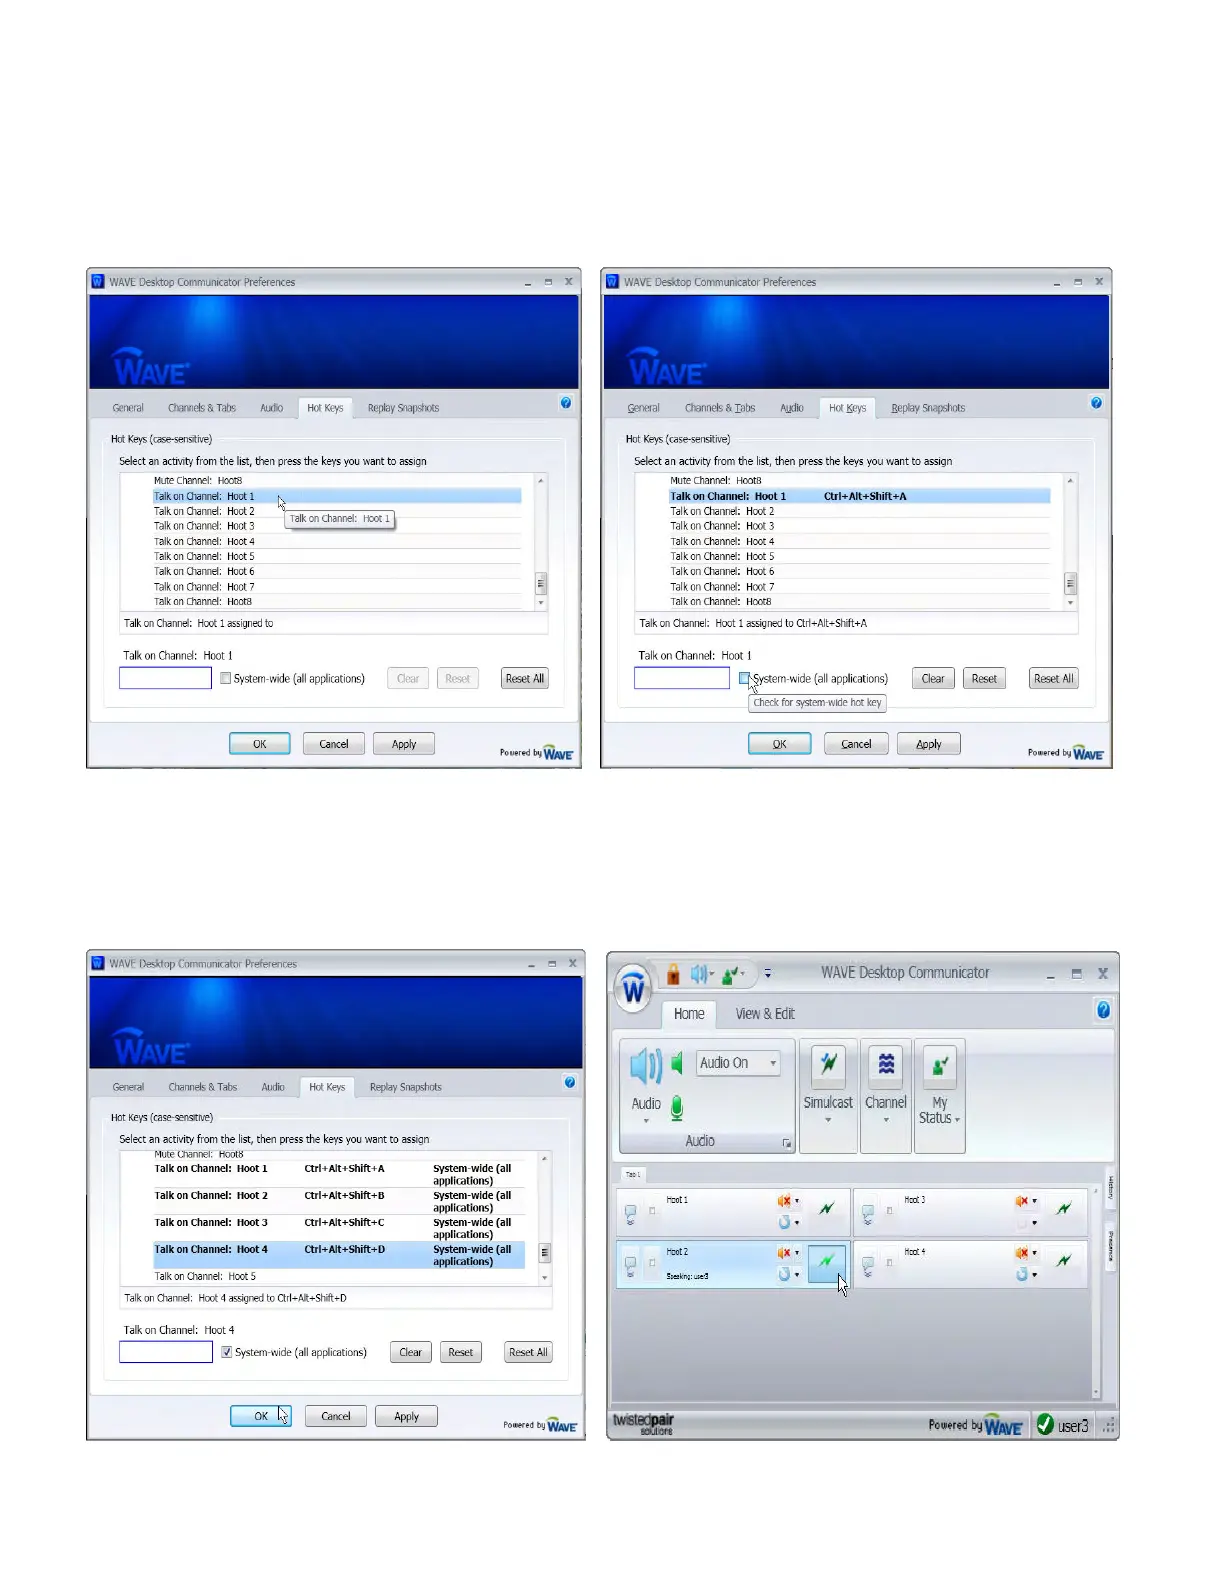Switch to the Home ribbon tab
The image size is (1224, 1584).
click(689, 1014)
